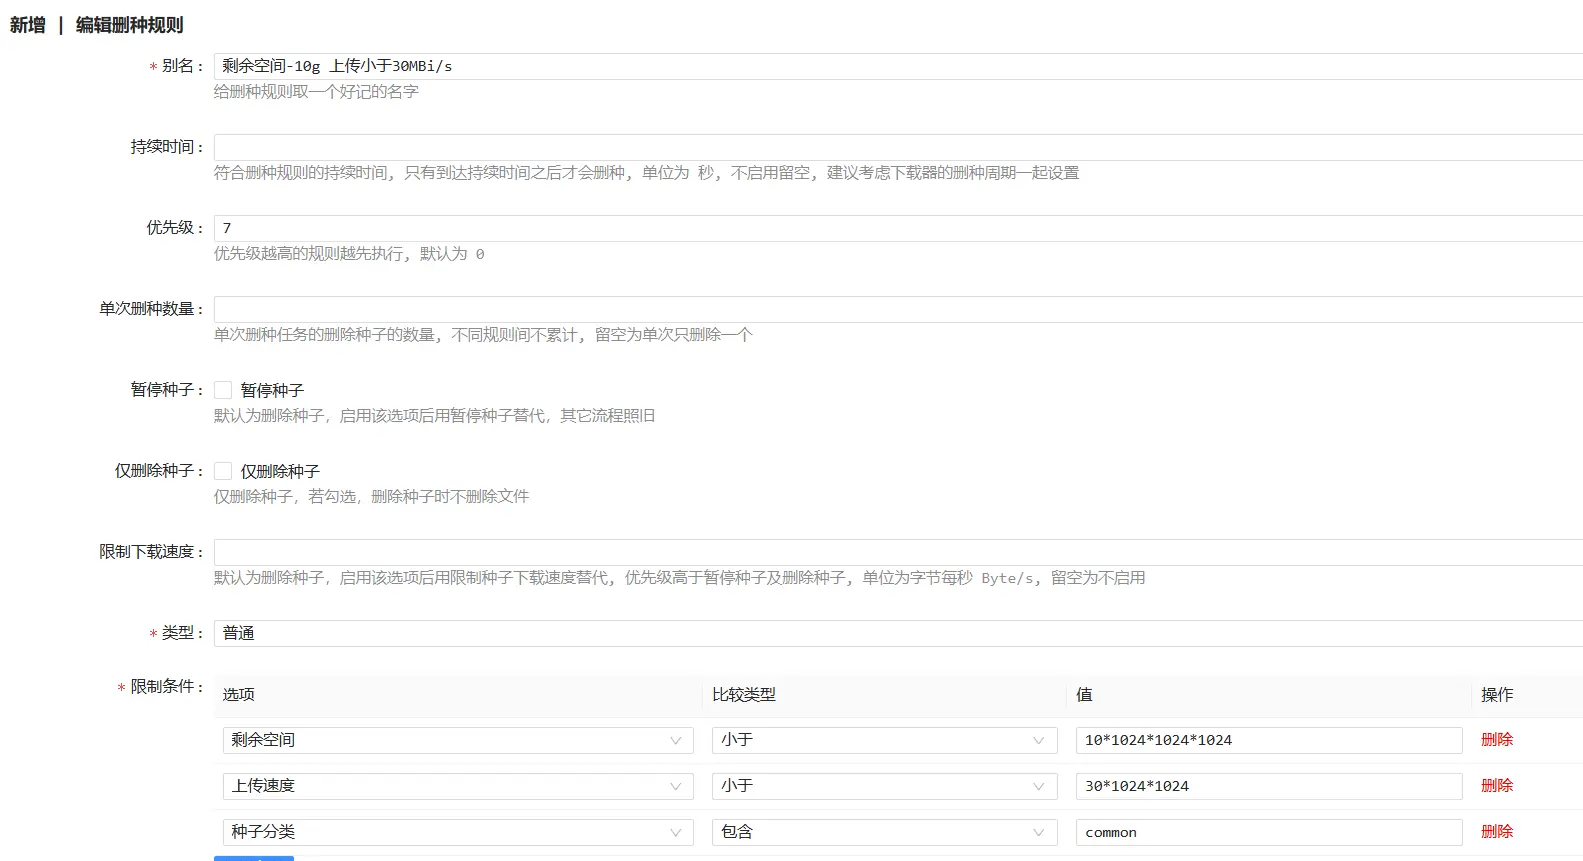The image size is (1583, 861).
Task: Open the 剩余空间 option dropdown
Action: [x=457, y=740]
